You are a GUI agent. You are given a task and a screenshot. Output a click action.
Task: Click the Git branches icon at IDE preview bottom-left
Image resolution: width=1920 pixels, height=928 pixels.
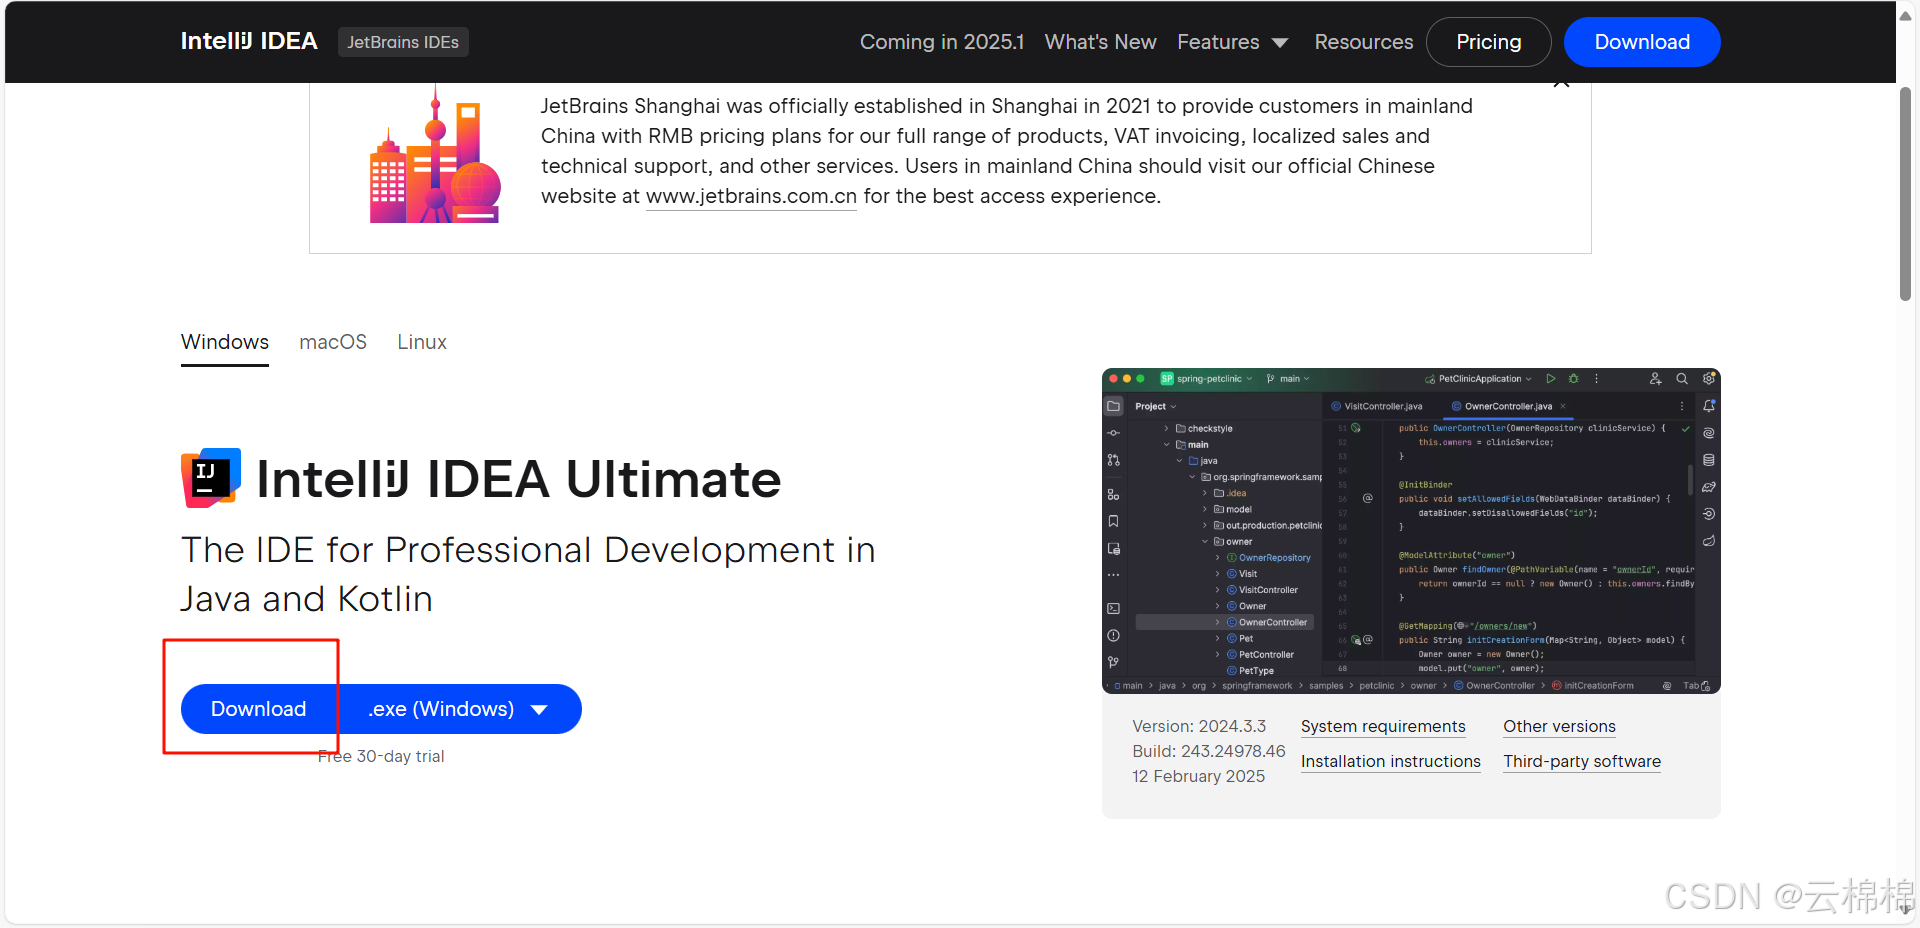(1113, 662)
